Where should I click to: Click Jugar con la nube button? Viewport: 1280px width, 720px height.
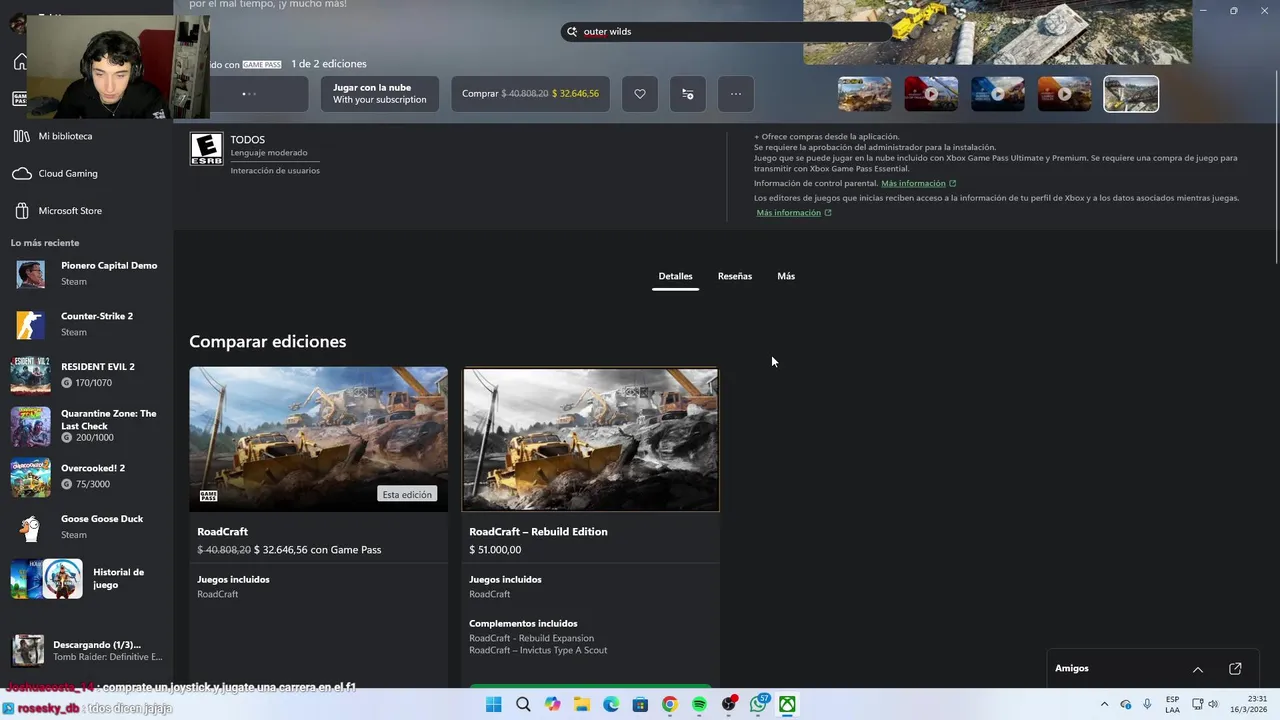coord(380,94)
